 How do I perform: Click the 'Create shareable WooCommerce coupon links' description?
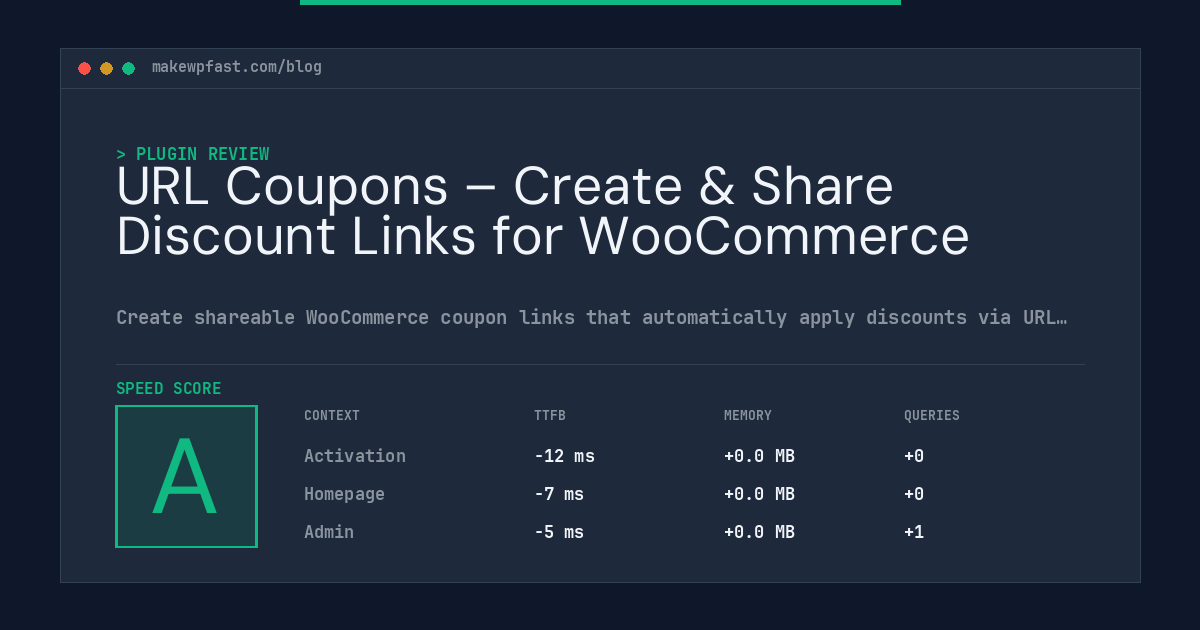(591, 318)
